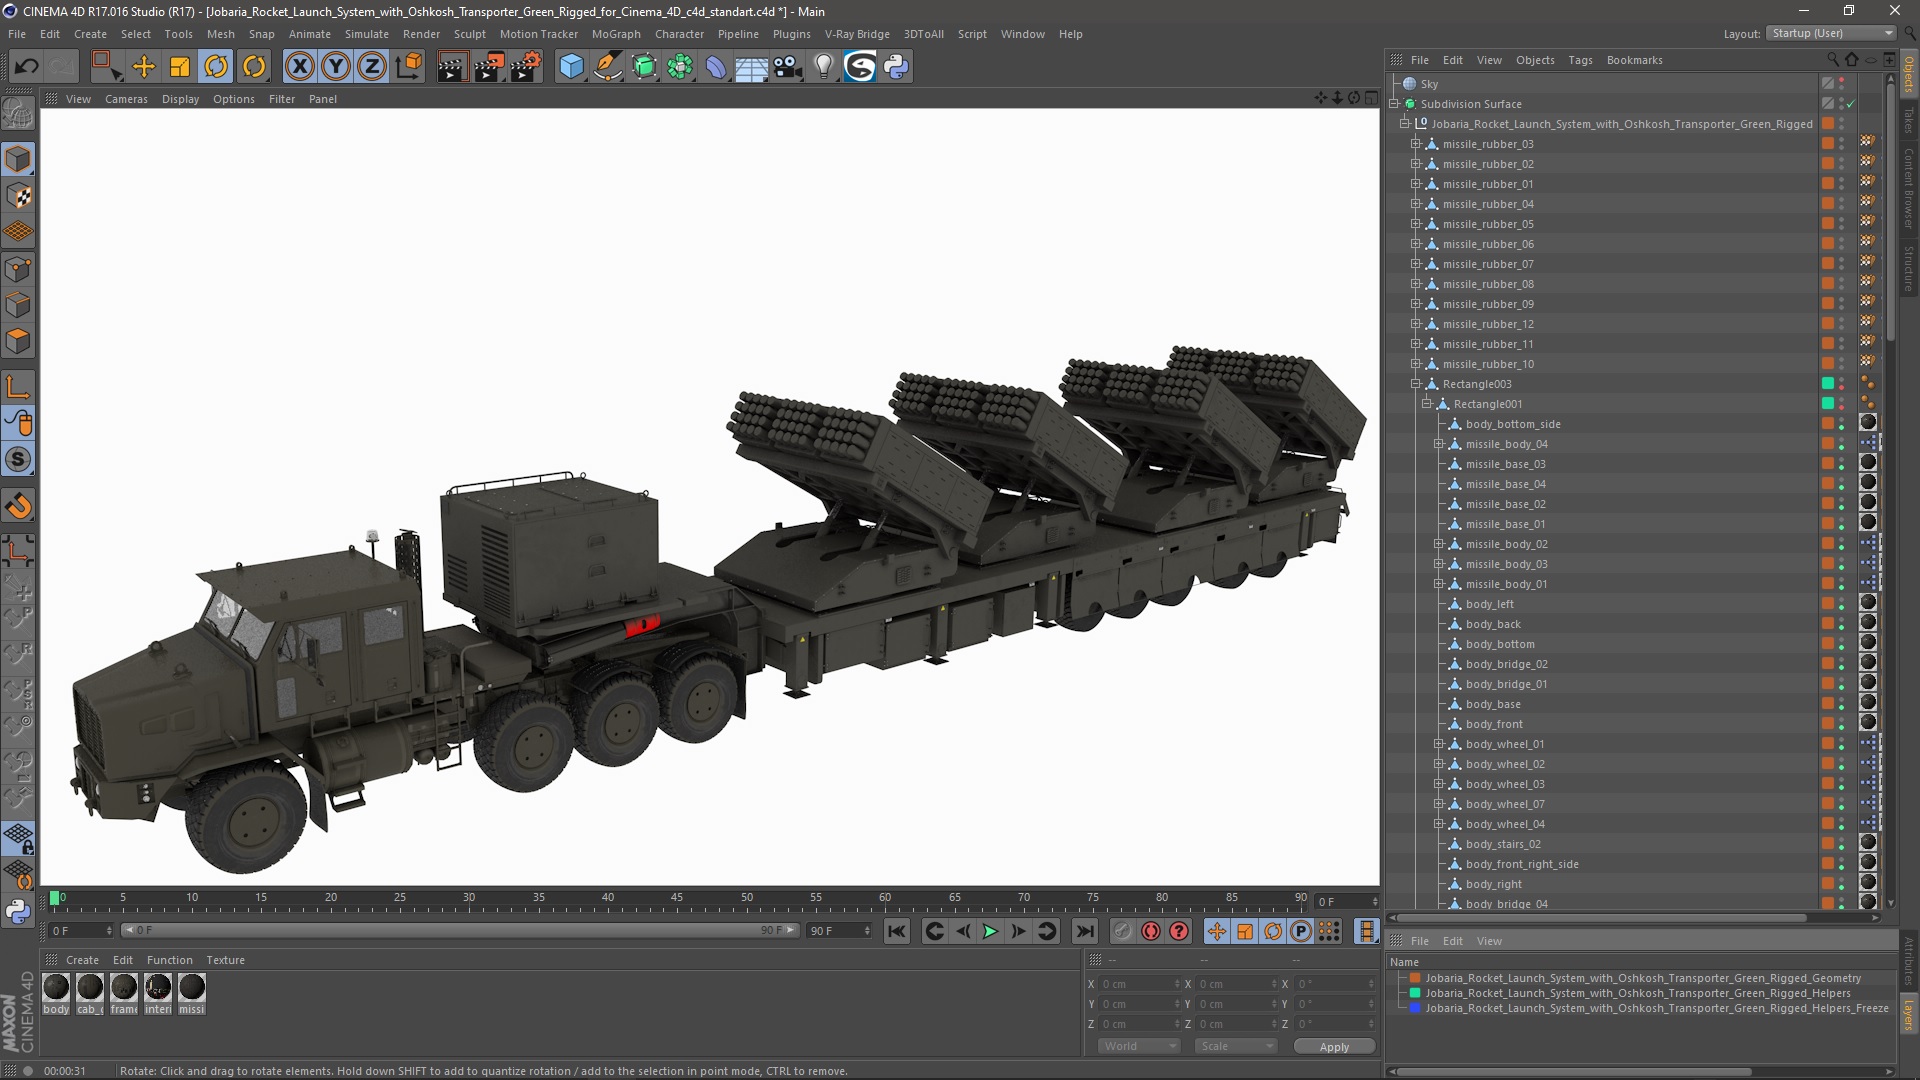The height and width of the screenshot is (1080, 1920).
Task: Toggle Y axis lock
Action: (x=336, y=67)
